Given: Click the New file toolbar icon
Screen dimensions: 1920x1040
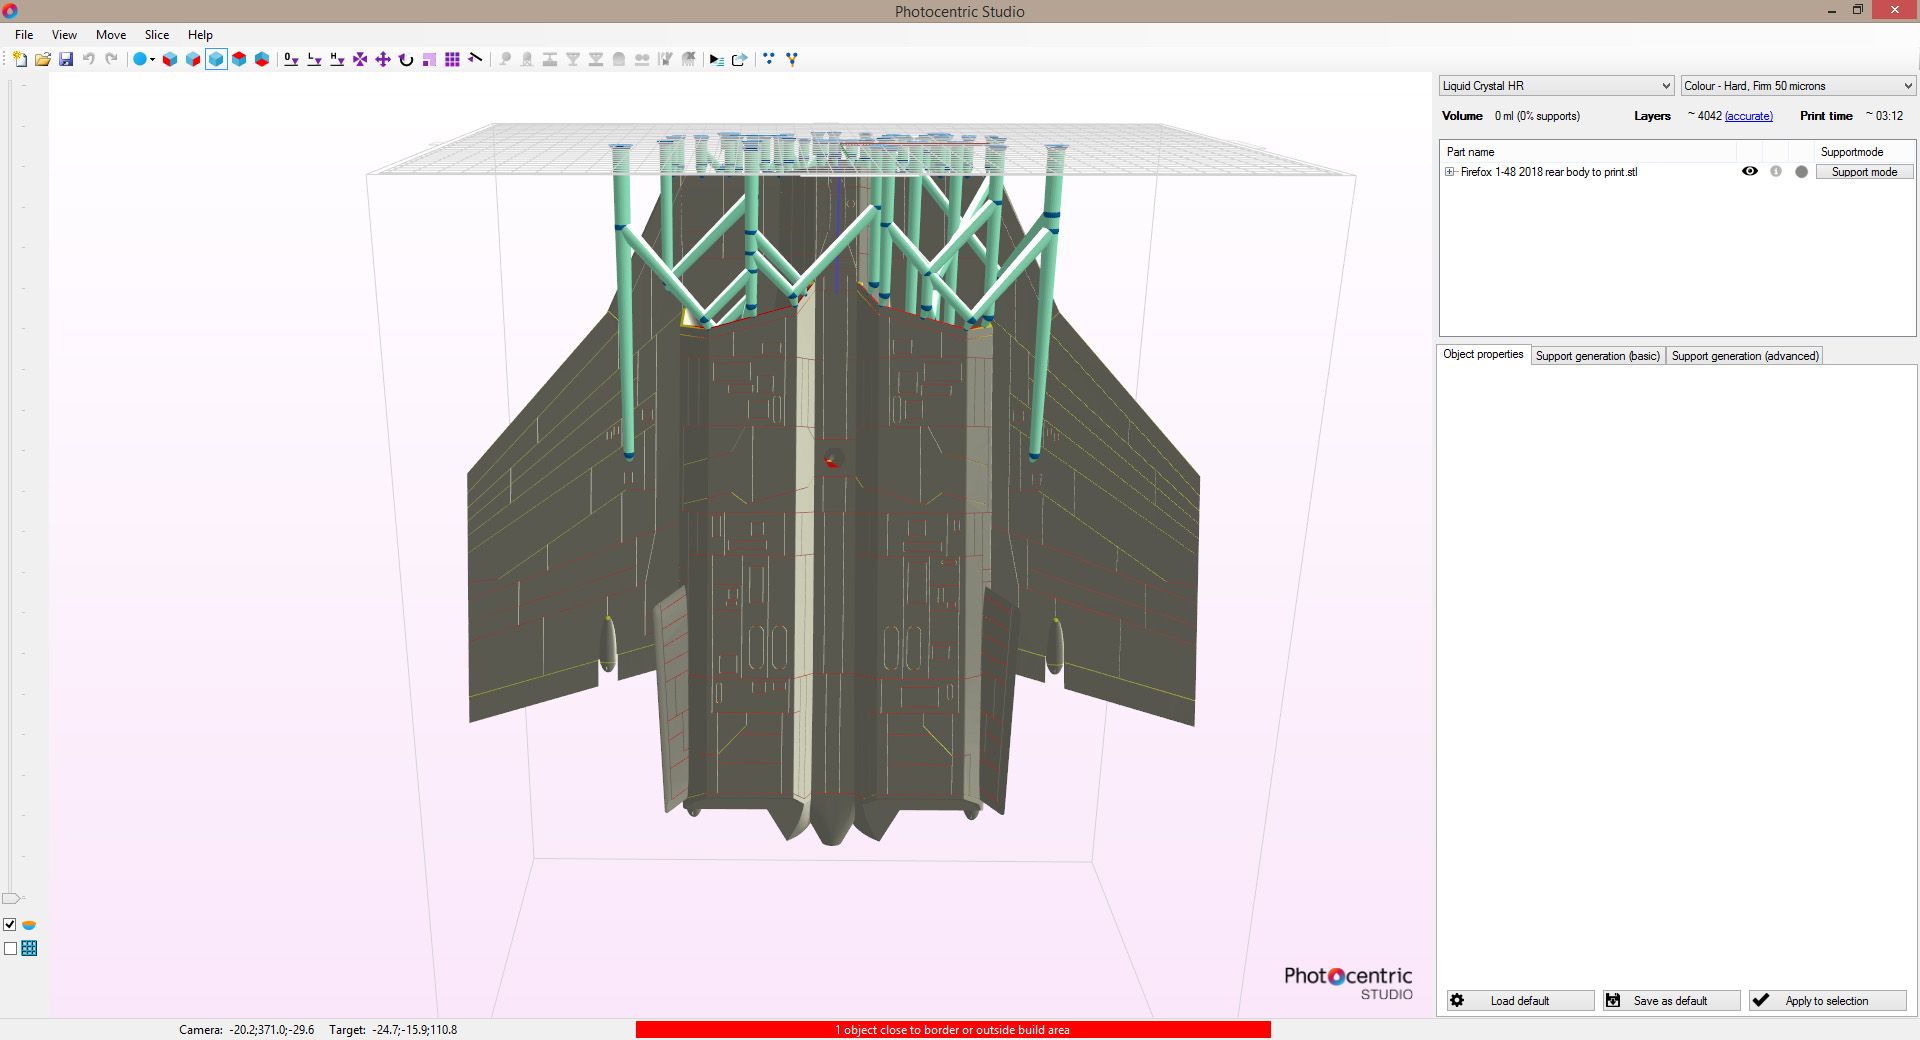Looking at the screenshot, I should click(19, 59).
